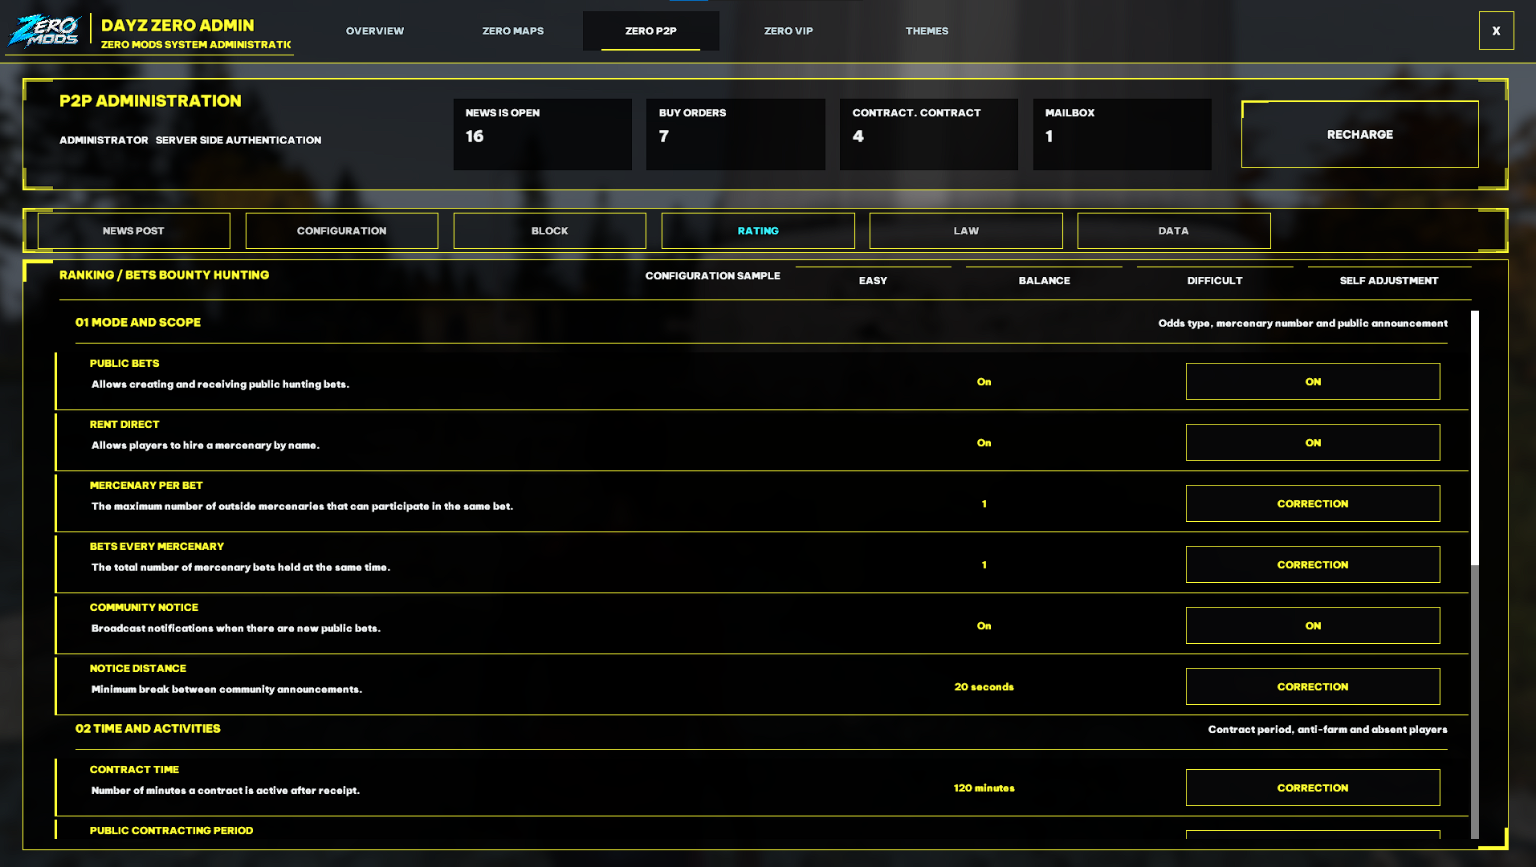The height and width of the screenshot is (867, 1536).
Task: Click CORRECTION for Contract Time
Action: click(1313, 788)
